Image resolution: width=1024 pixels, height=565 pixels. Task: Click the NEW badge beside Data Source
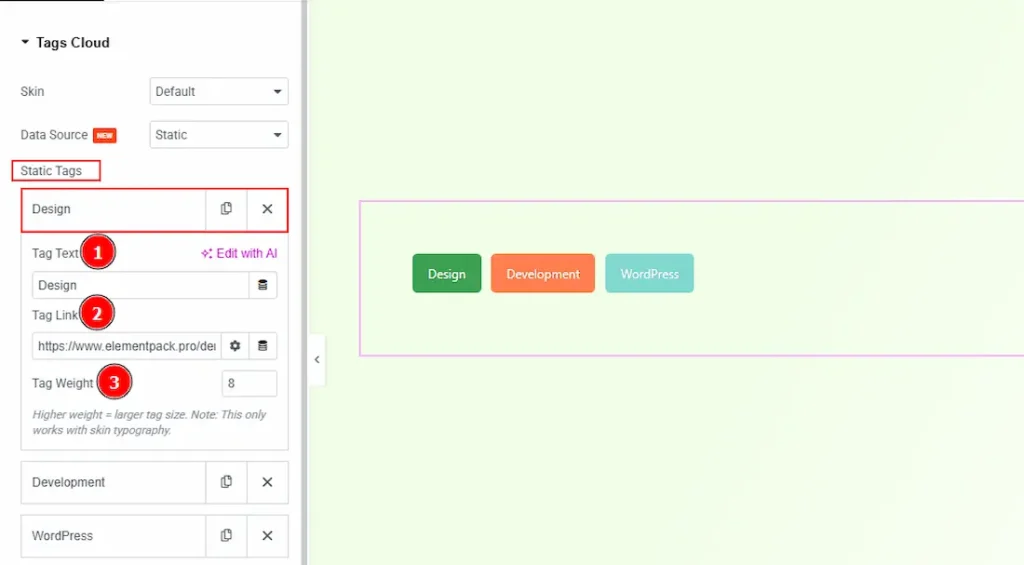(x=104, y=135)
